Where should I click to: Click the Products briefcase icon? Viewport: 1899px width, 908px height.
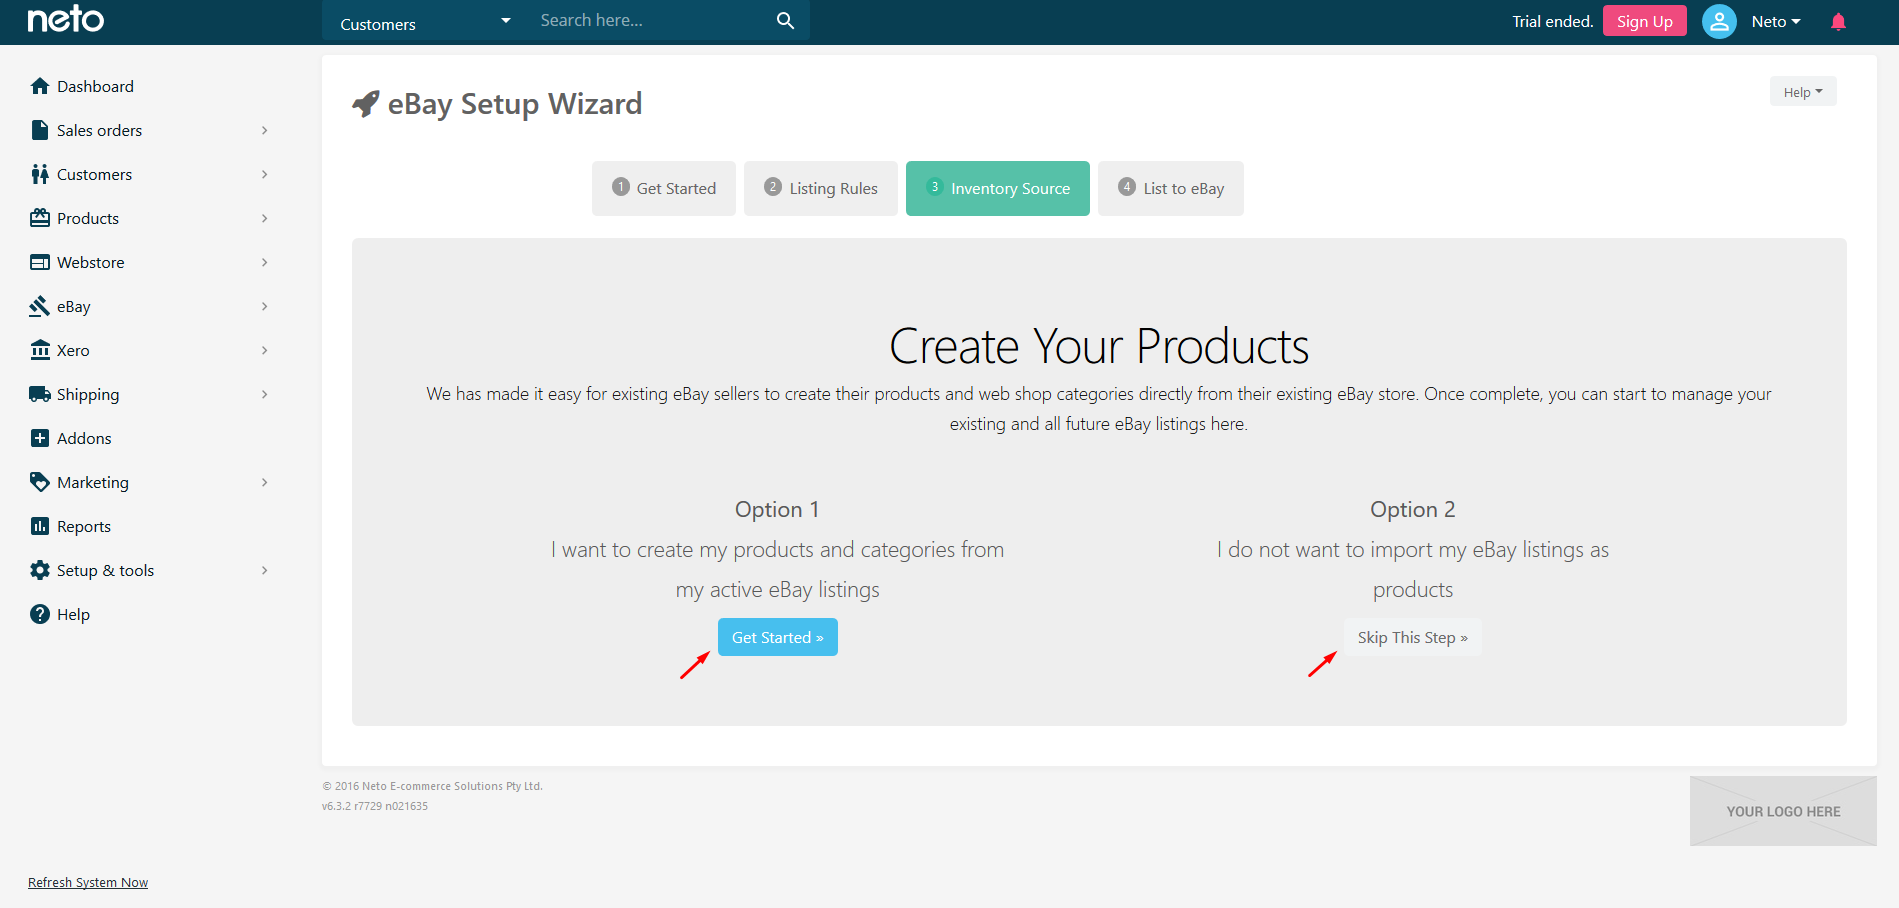coord(40,218)
